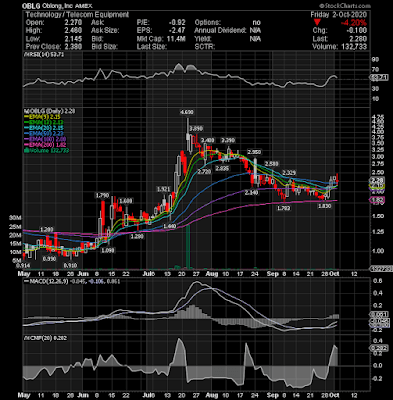This screenshot has width=393, height=400.
Task: Click the date 'Friday 2-Oct-2020'
Action: pos(339,15)
